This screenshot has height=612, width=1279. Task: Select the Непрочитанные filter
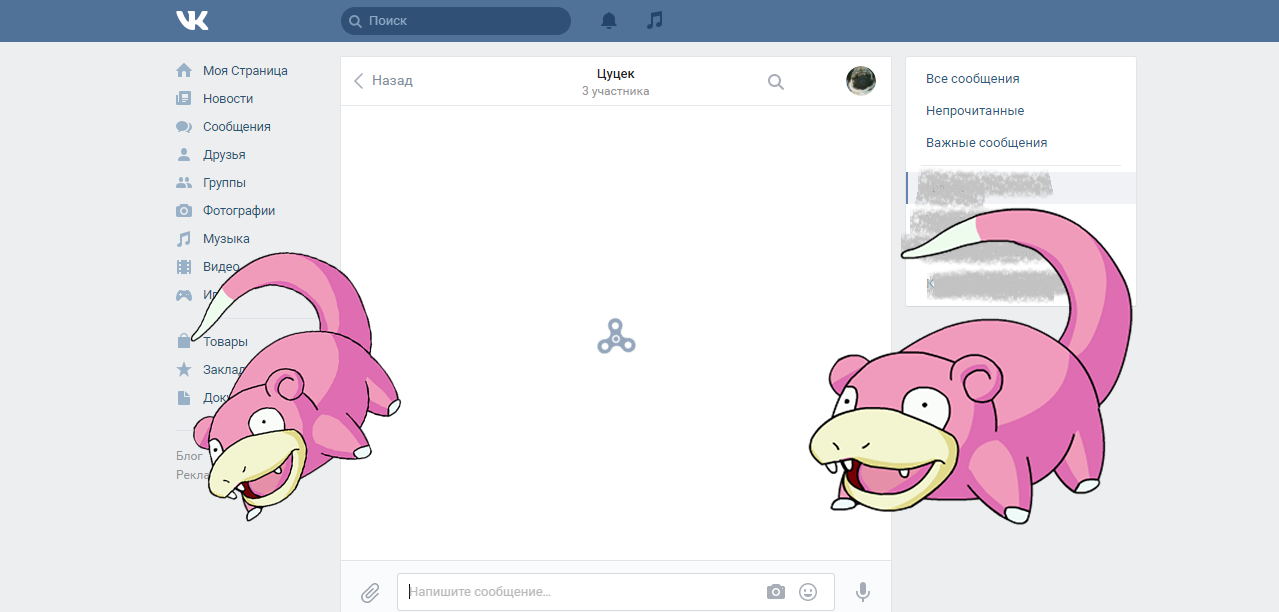click(974, 111)
